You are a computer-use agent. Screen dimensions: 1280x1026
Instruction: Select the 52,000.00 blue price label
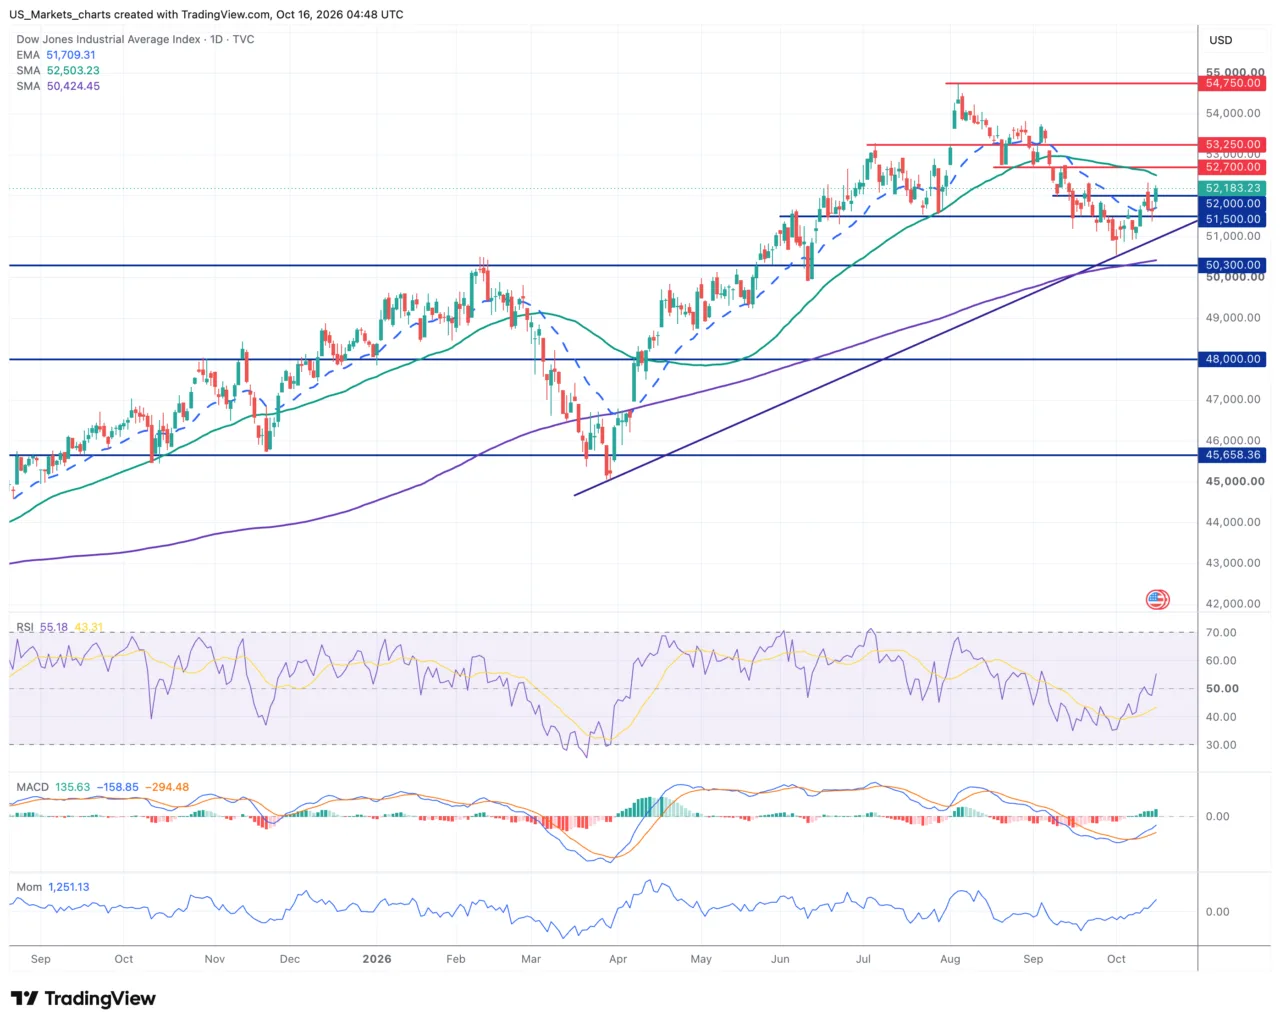click(1232, 204)
